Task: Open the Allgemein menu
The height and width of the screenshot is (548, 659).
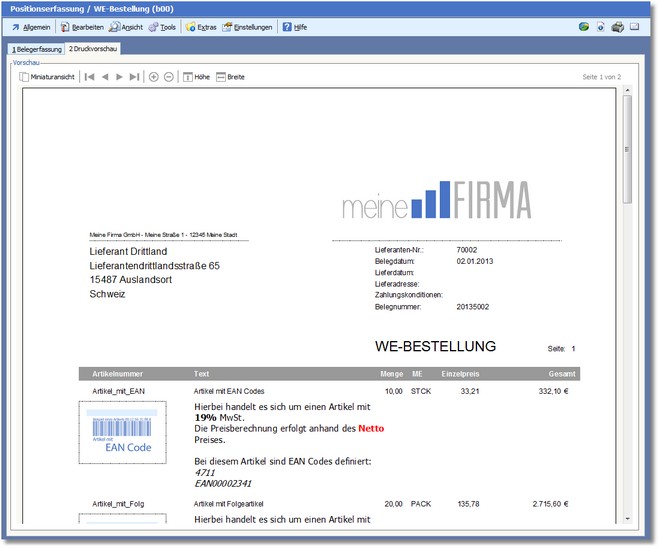Action: pos(31,27)
